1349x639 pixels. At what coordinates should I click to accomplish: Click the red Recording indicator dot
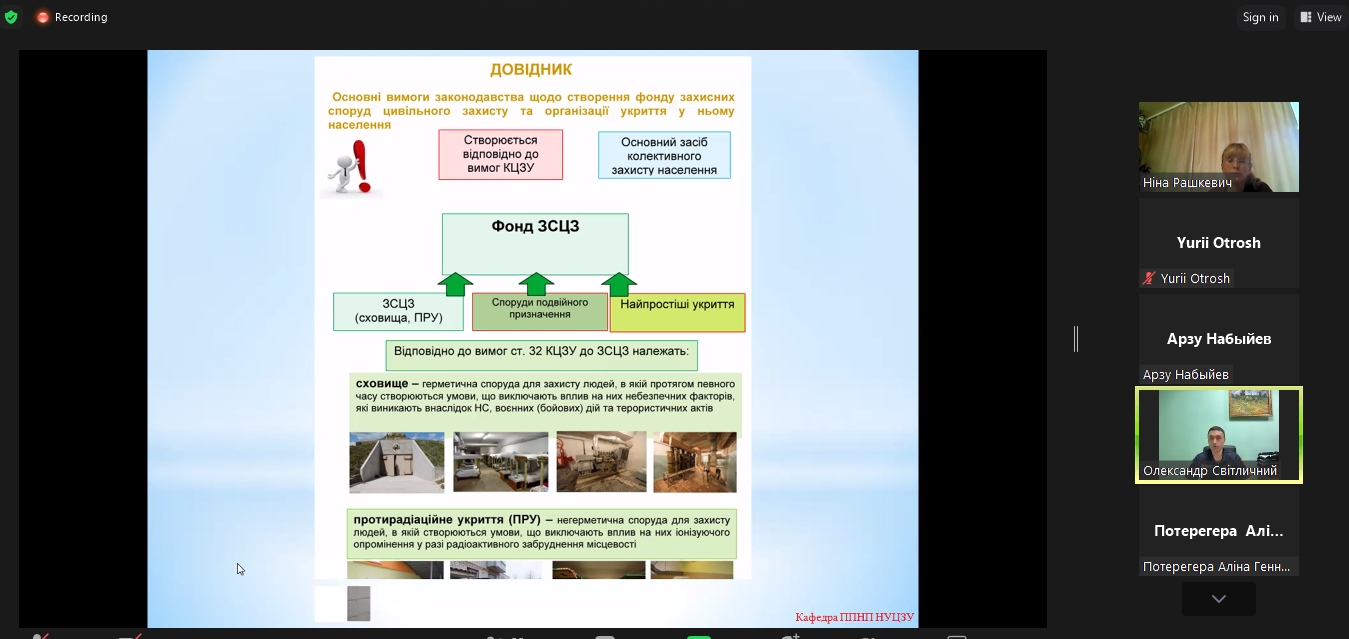43,17
